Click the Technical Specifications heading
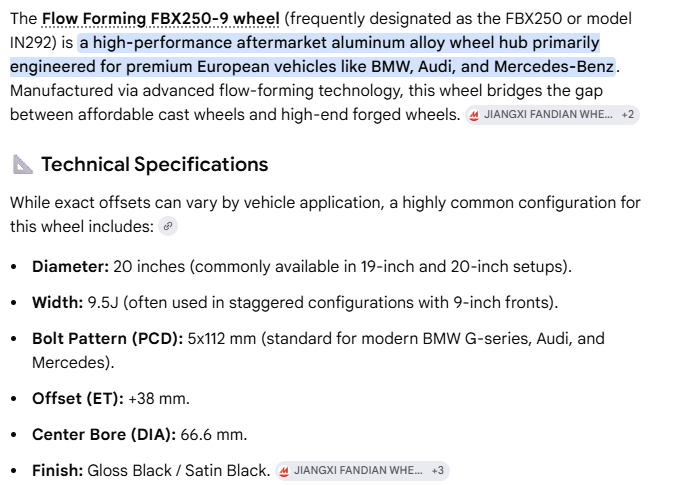Viewport: 681px width, 486px height. coord(155,164)
